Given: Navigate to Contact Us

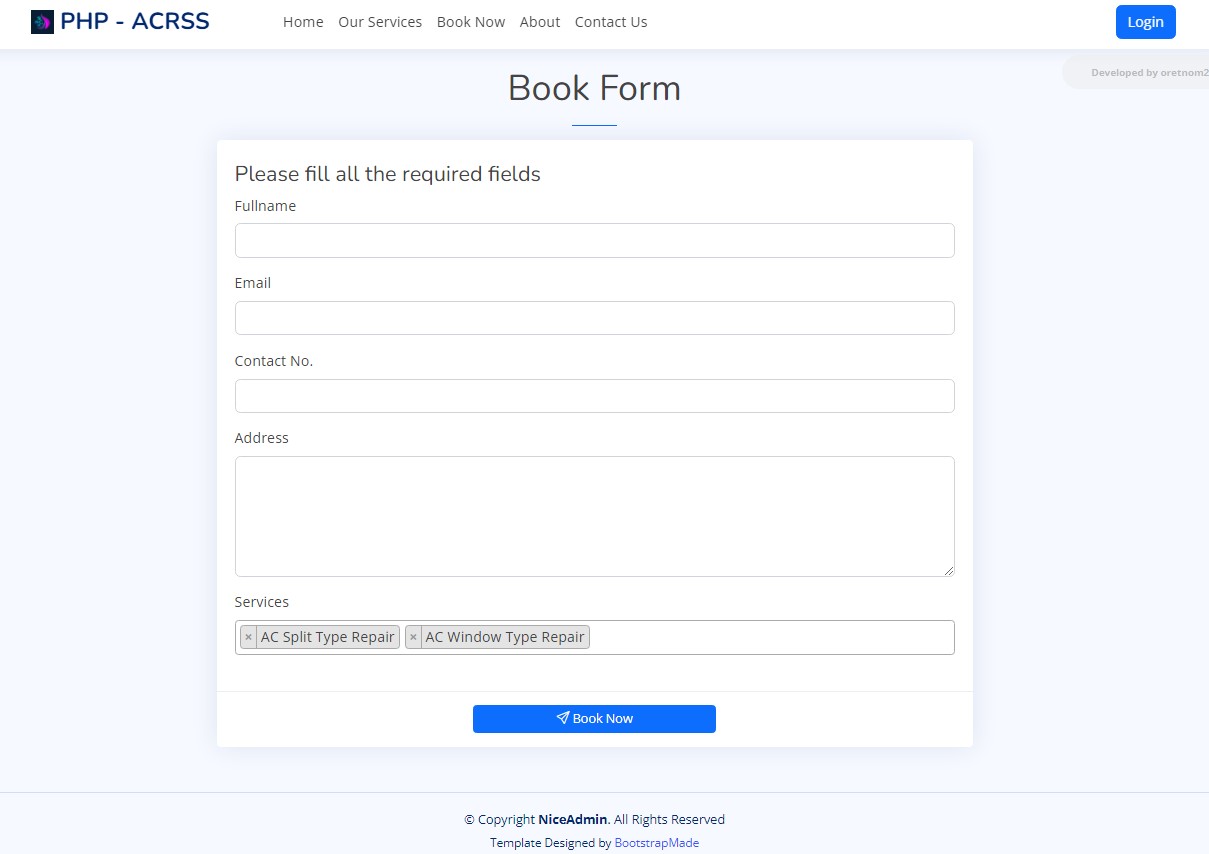Looking at the screenshot, I should pyautogui.click(x=611, y=22).
